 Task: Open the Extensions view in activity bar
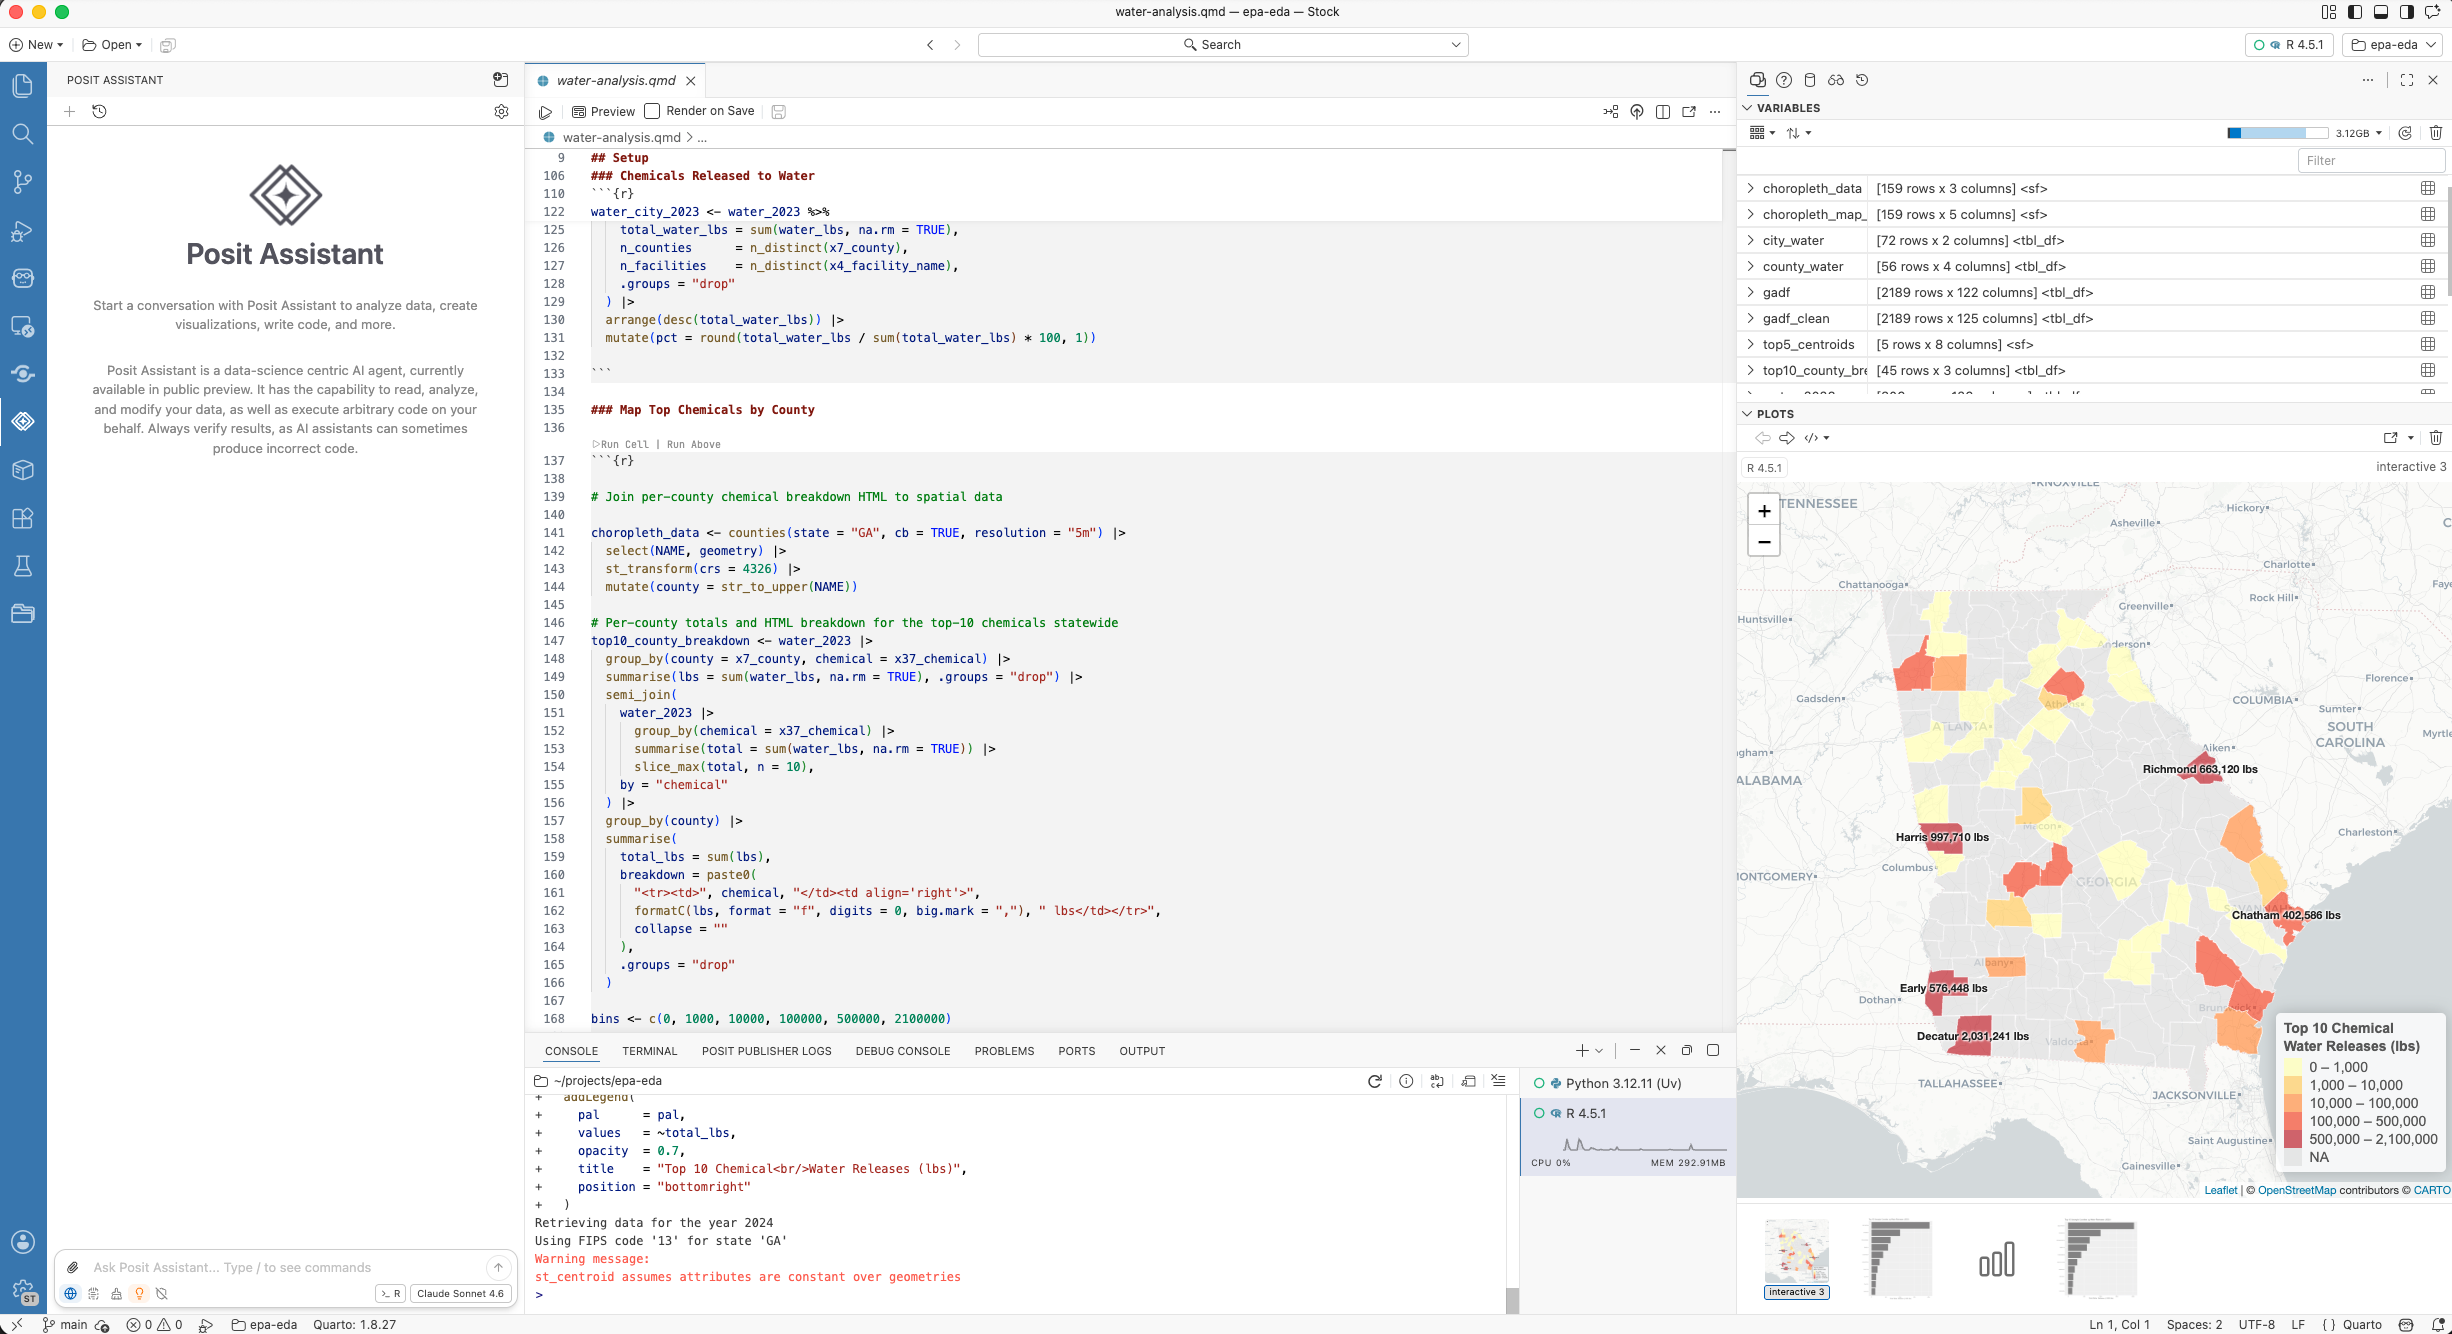tap(22, 518)
